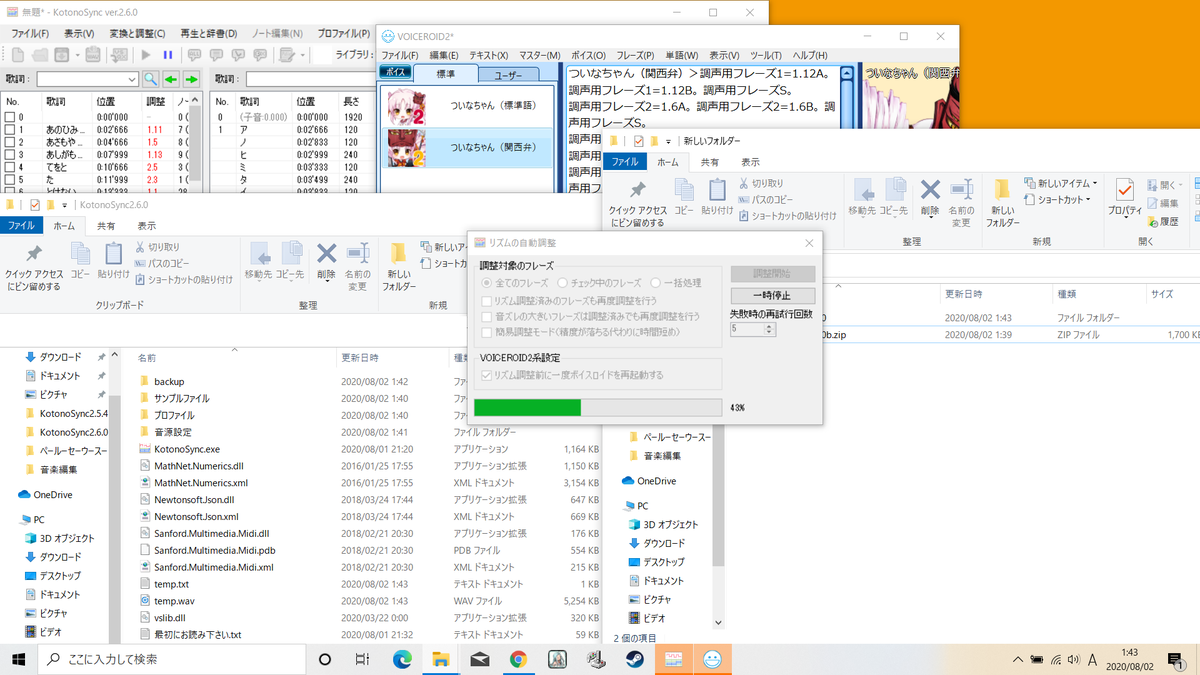Check the row 0 checkbox in KotonoSync list
The image size is (1200, 675).
click(x=10, y=118)
